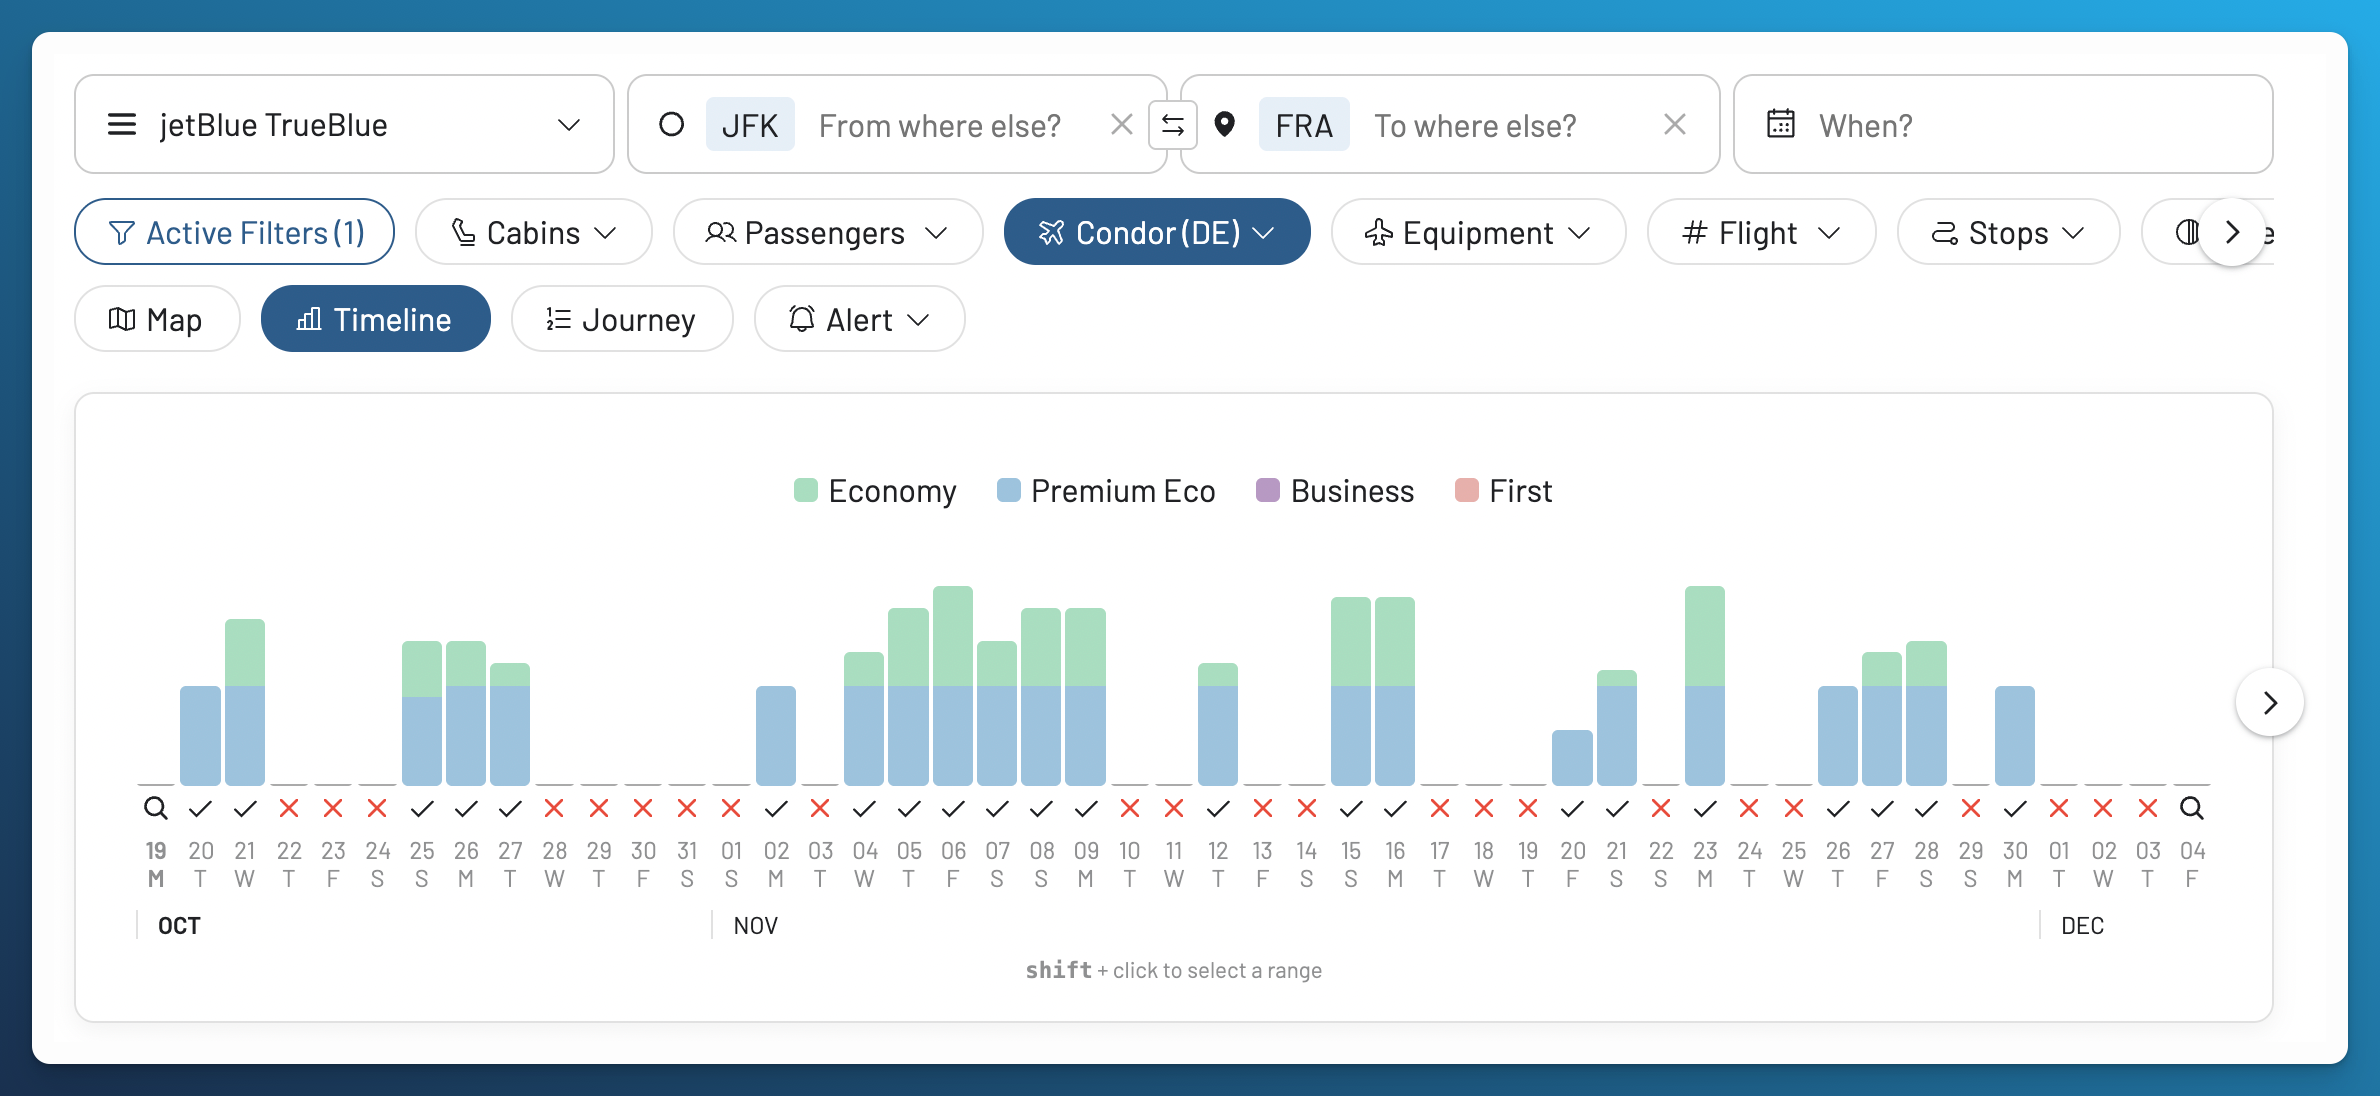Open the Flight number filter dropdown
Image resolution: width=2380 pixels, height=1096 pixels.
[1761, 232]
